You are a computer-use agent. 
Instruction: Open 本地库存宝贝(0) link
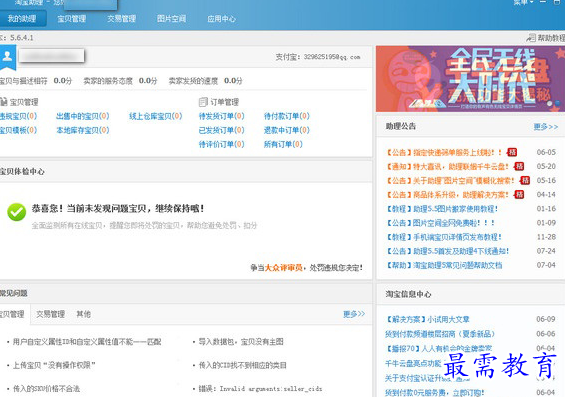(83, 130)
